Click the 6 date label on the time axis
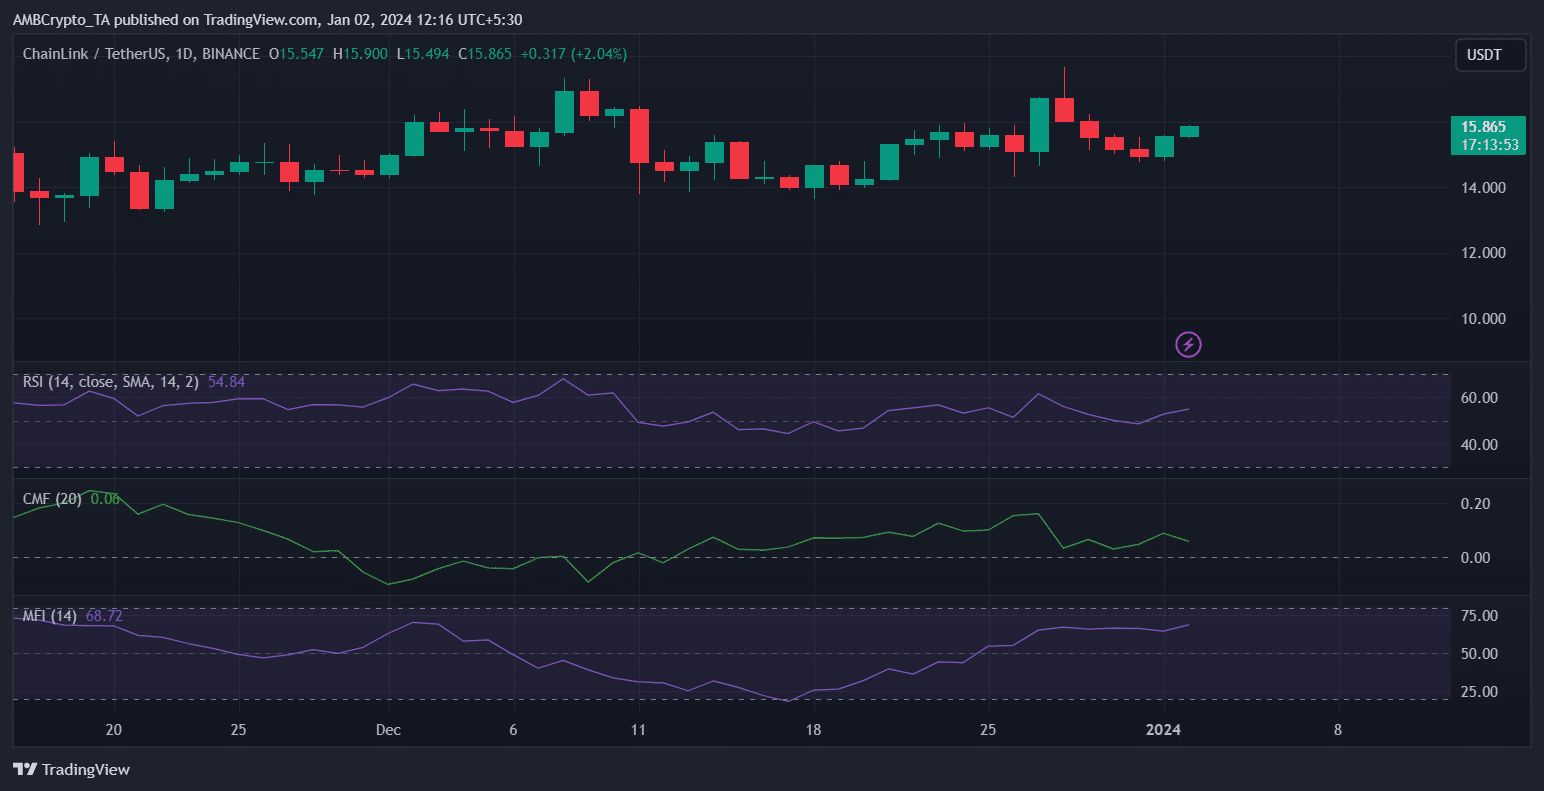Image resolution: width=1544 pixels, height=791 pixels. [513, 730]
